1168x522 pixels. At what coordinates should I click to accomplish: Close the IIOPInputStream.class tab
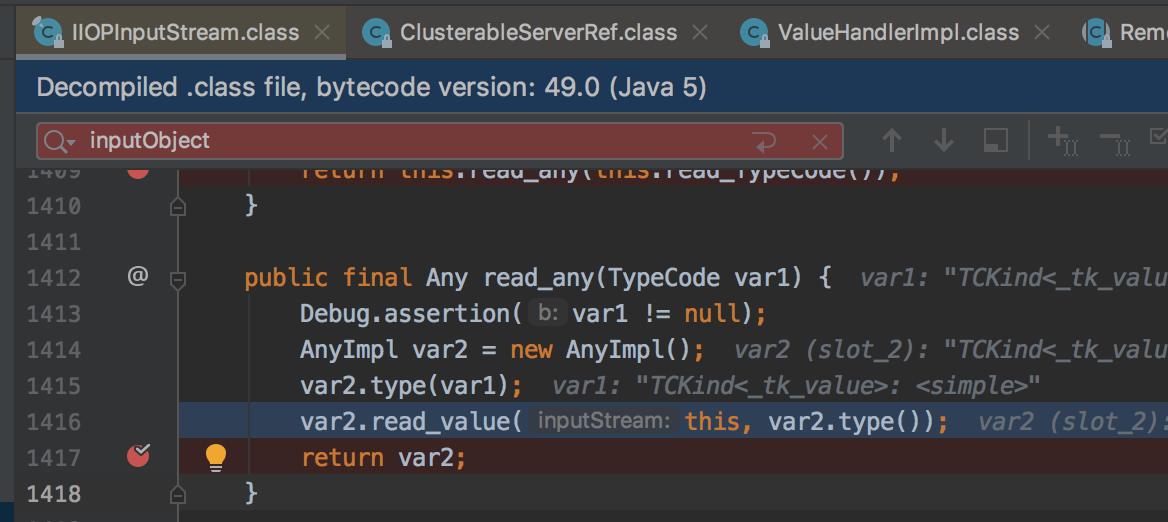[322, 33]
